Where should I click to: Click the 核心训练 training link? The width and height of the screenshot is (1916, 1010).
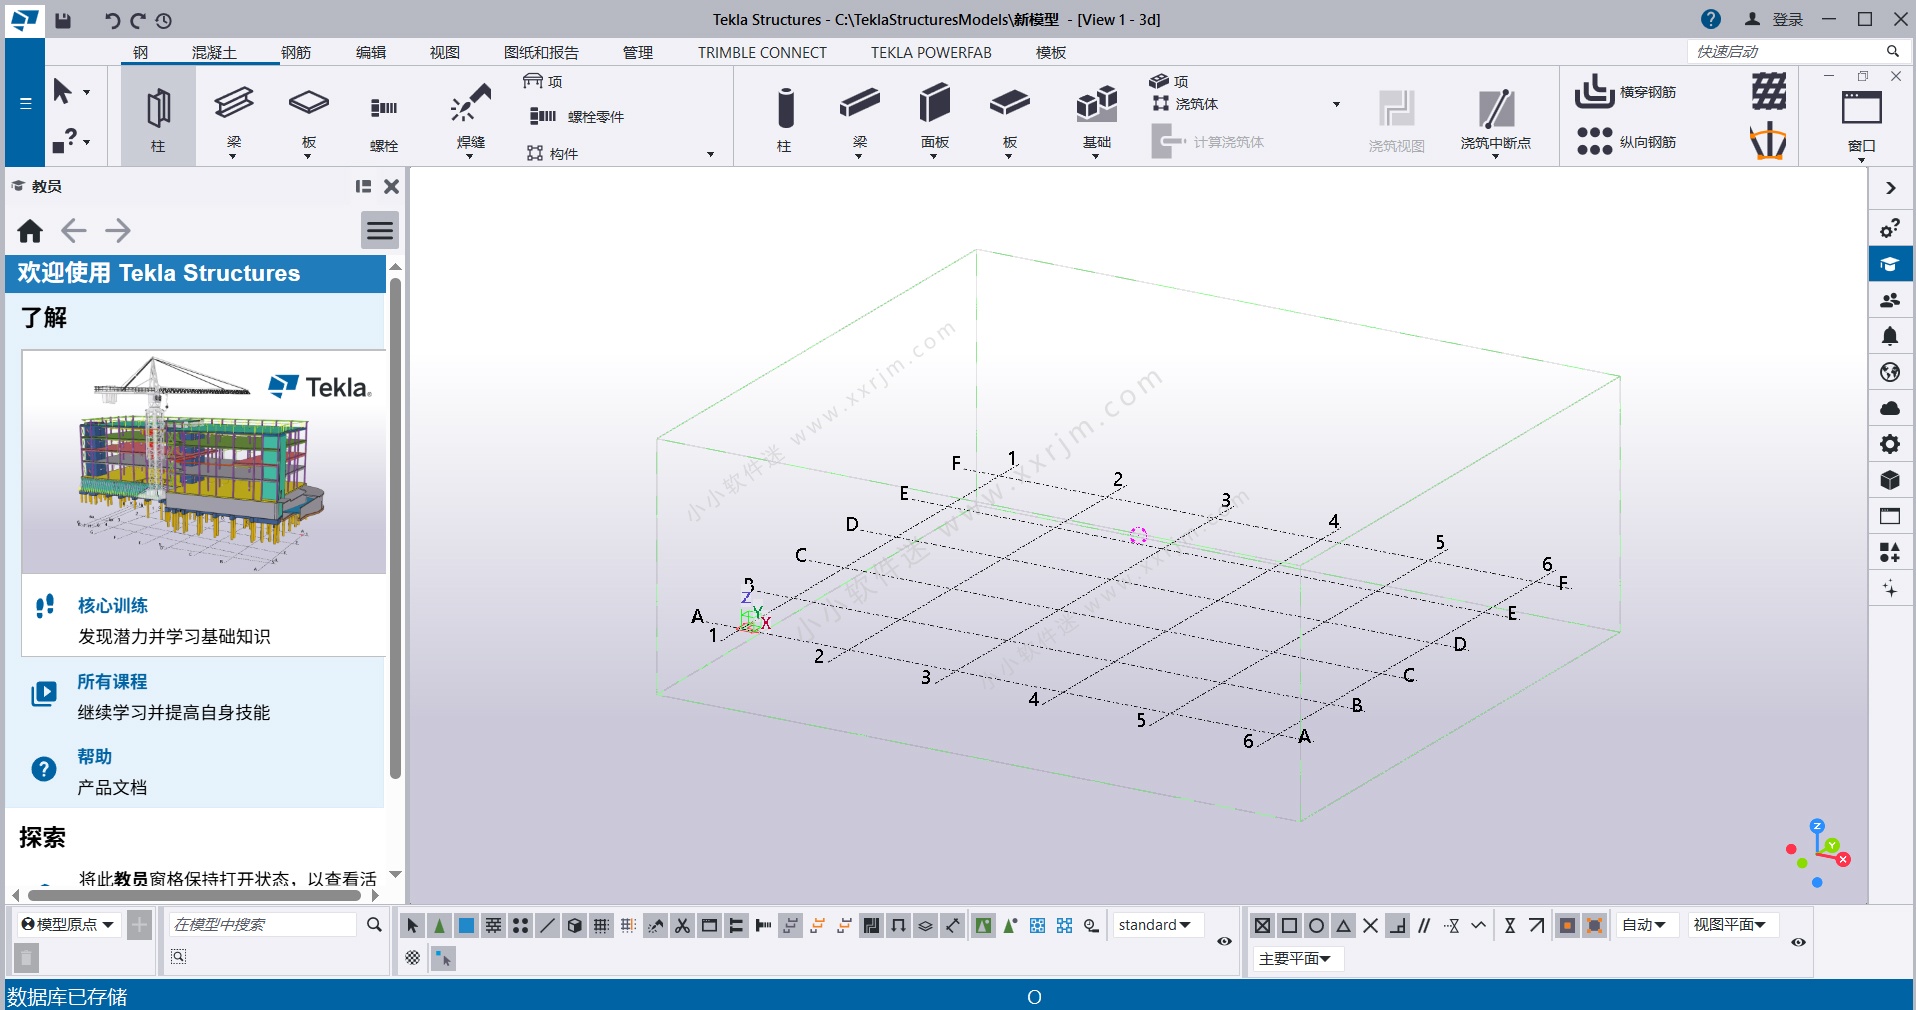tap(113, 606)
